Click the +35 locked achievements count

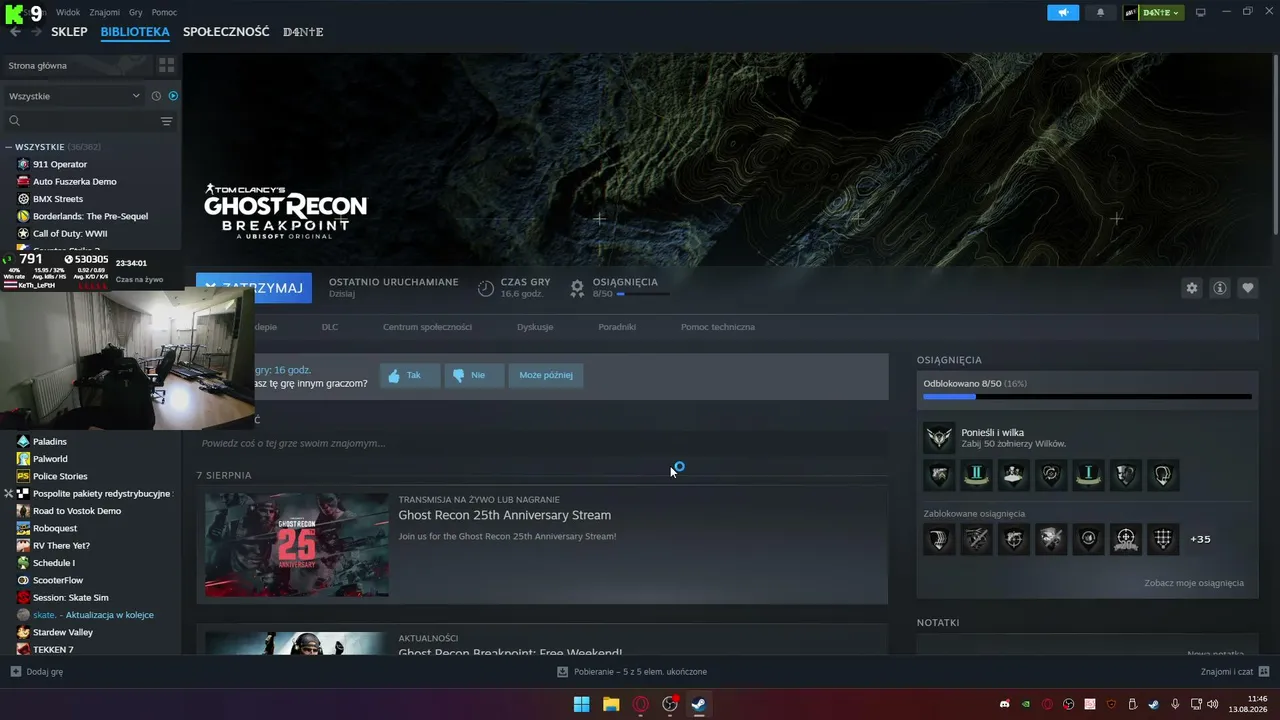tap(1200, 539)
